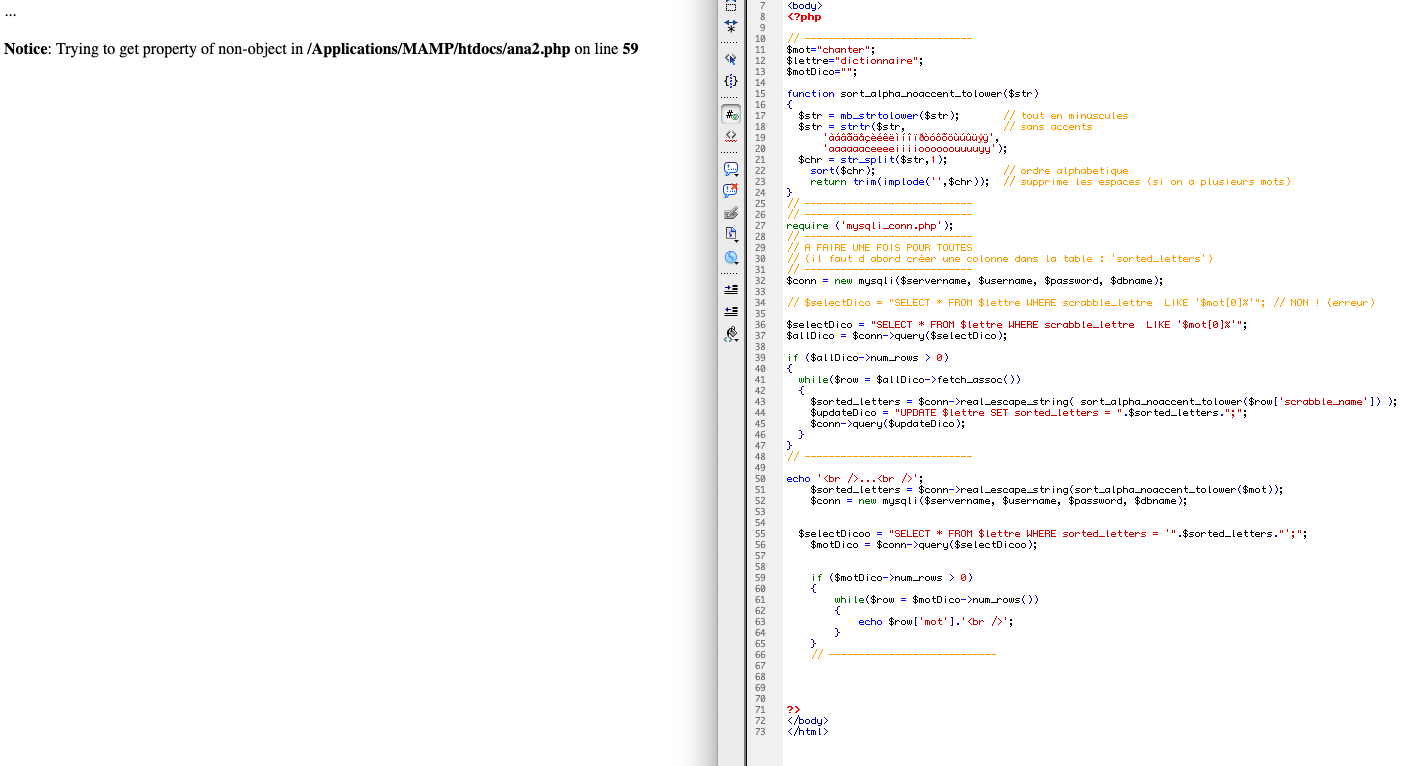Click the 'tout en minuscules' comment
This screenshot has width=1422, height=766.
tap(1065, 116)
